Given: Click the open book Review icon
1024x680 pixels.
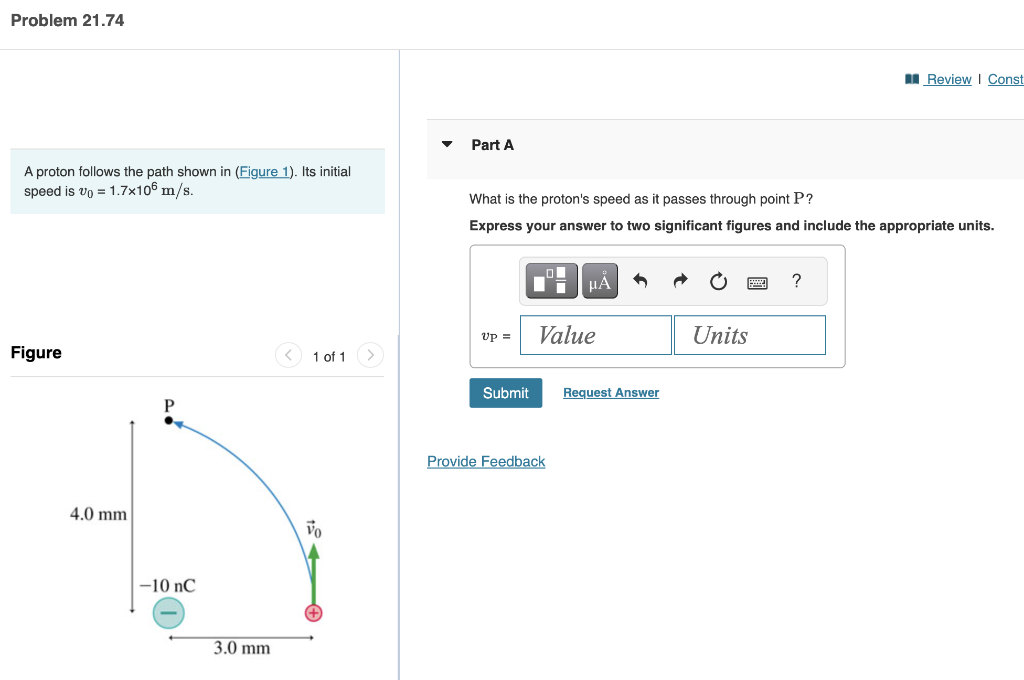Looking at the screenshot, I should (912, 79).
